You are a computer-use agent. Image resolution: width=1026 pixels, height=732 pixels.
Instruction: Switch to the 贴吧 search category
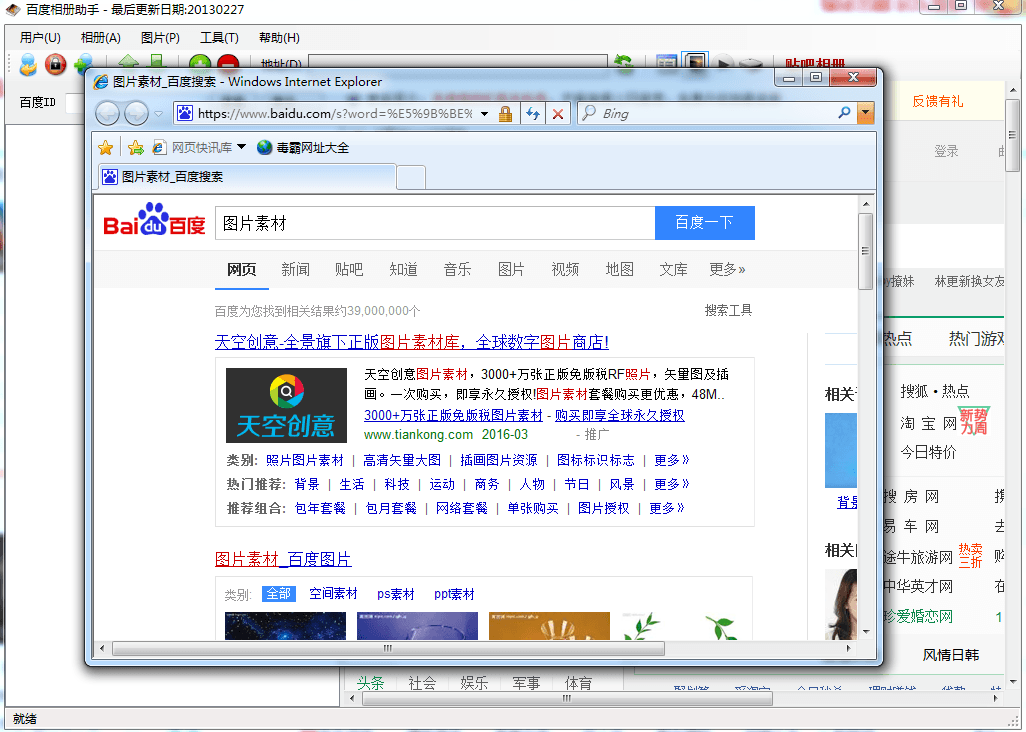tap(349, 270)
